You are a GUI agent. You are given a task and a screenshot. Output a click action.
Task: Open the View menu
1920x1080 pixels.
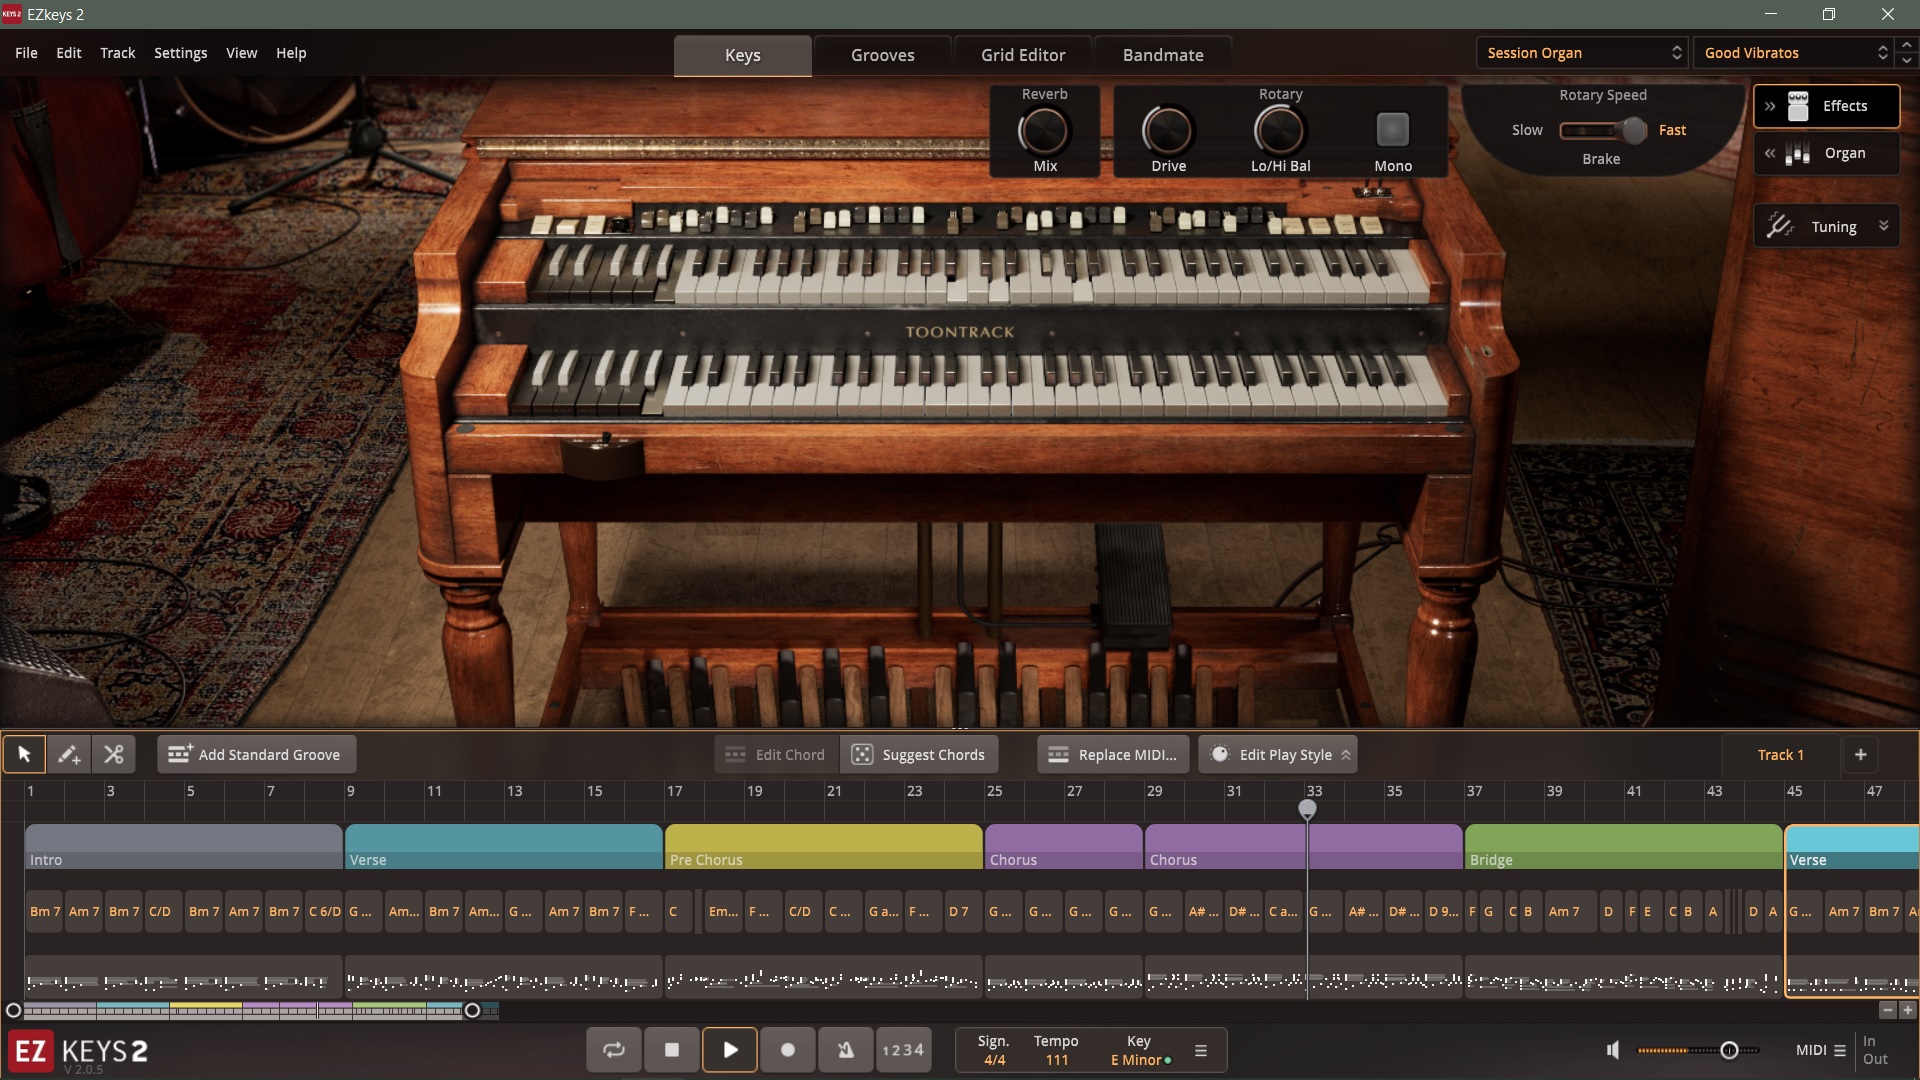click(x=241, y=53)
